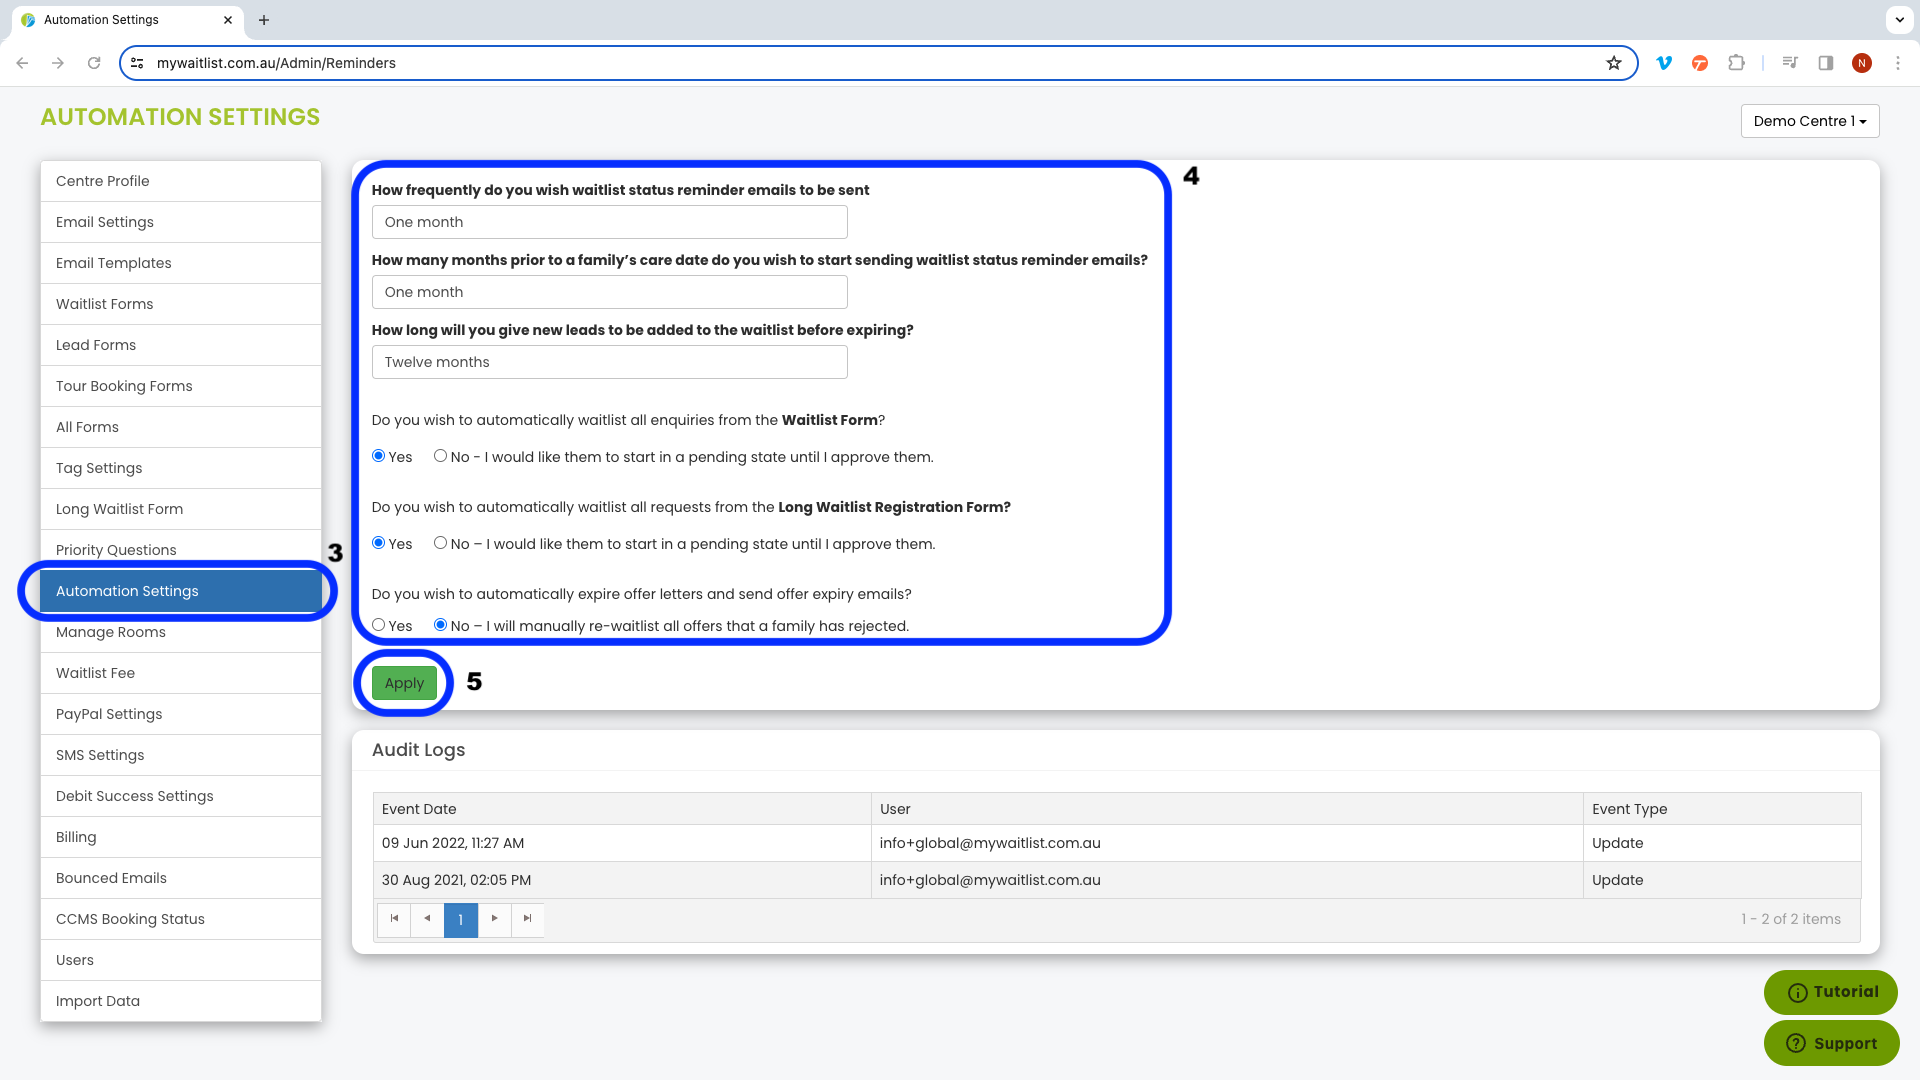Open the Support button
This screenshot has width=1920, height=1080.
pyautogui.click(x=1831, y=1043)
